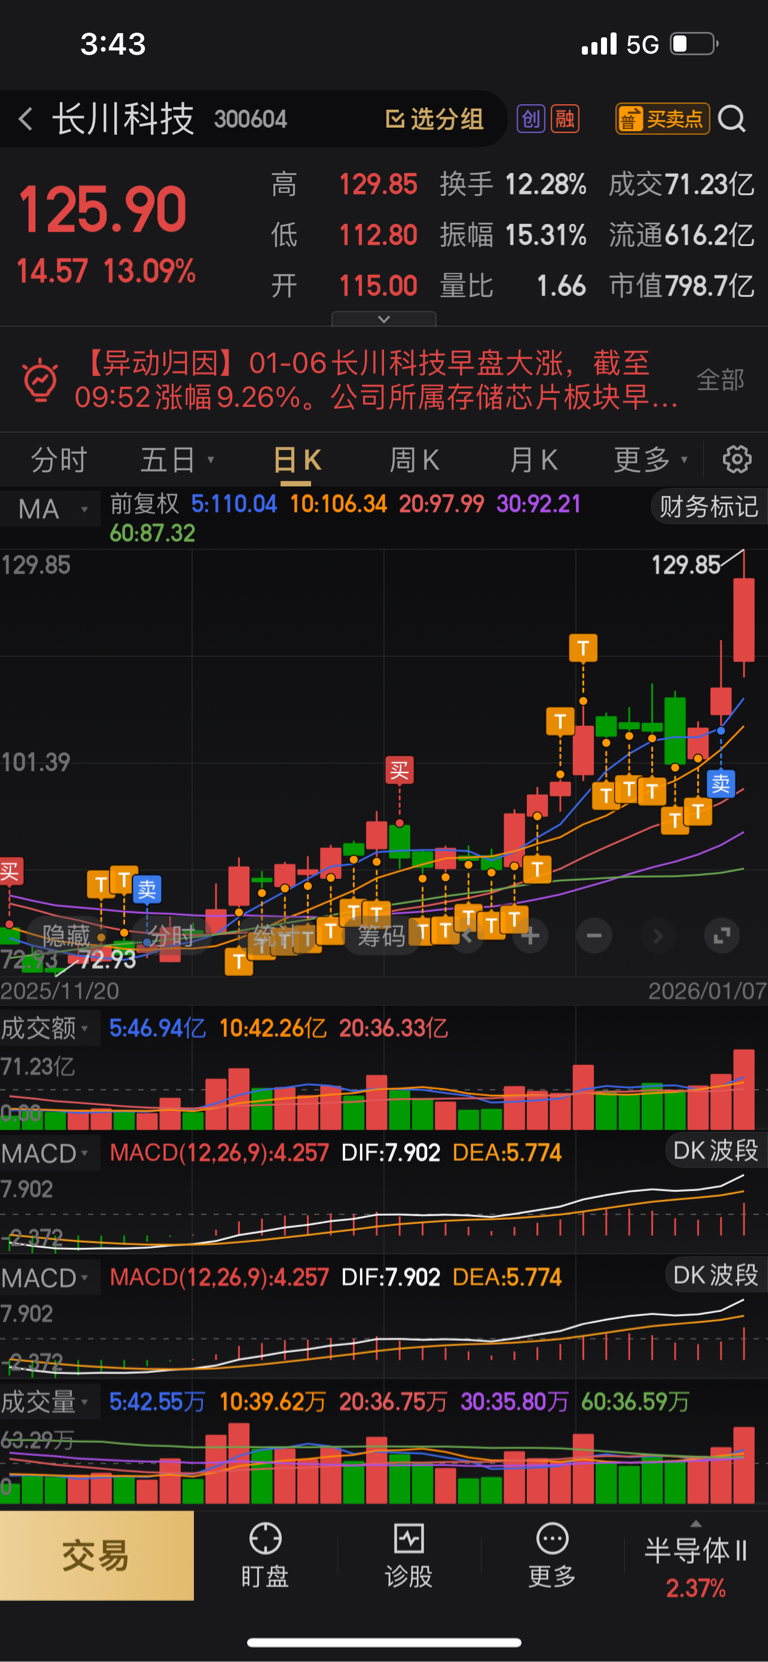Expand the quote details chevron
The height and width of the screenshot is (1662, 768).
pos(384,319)
